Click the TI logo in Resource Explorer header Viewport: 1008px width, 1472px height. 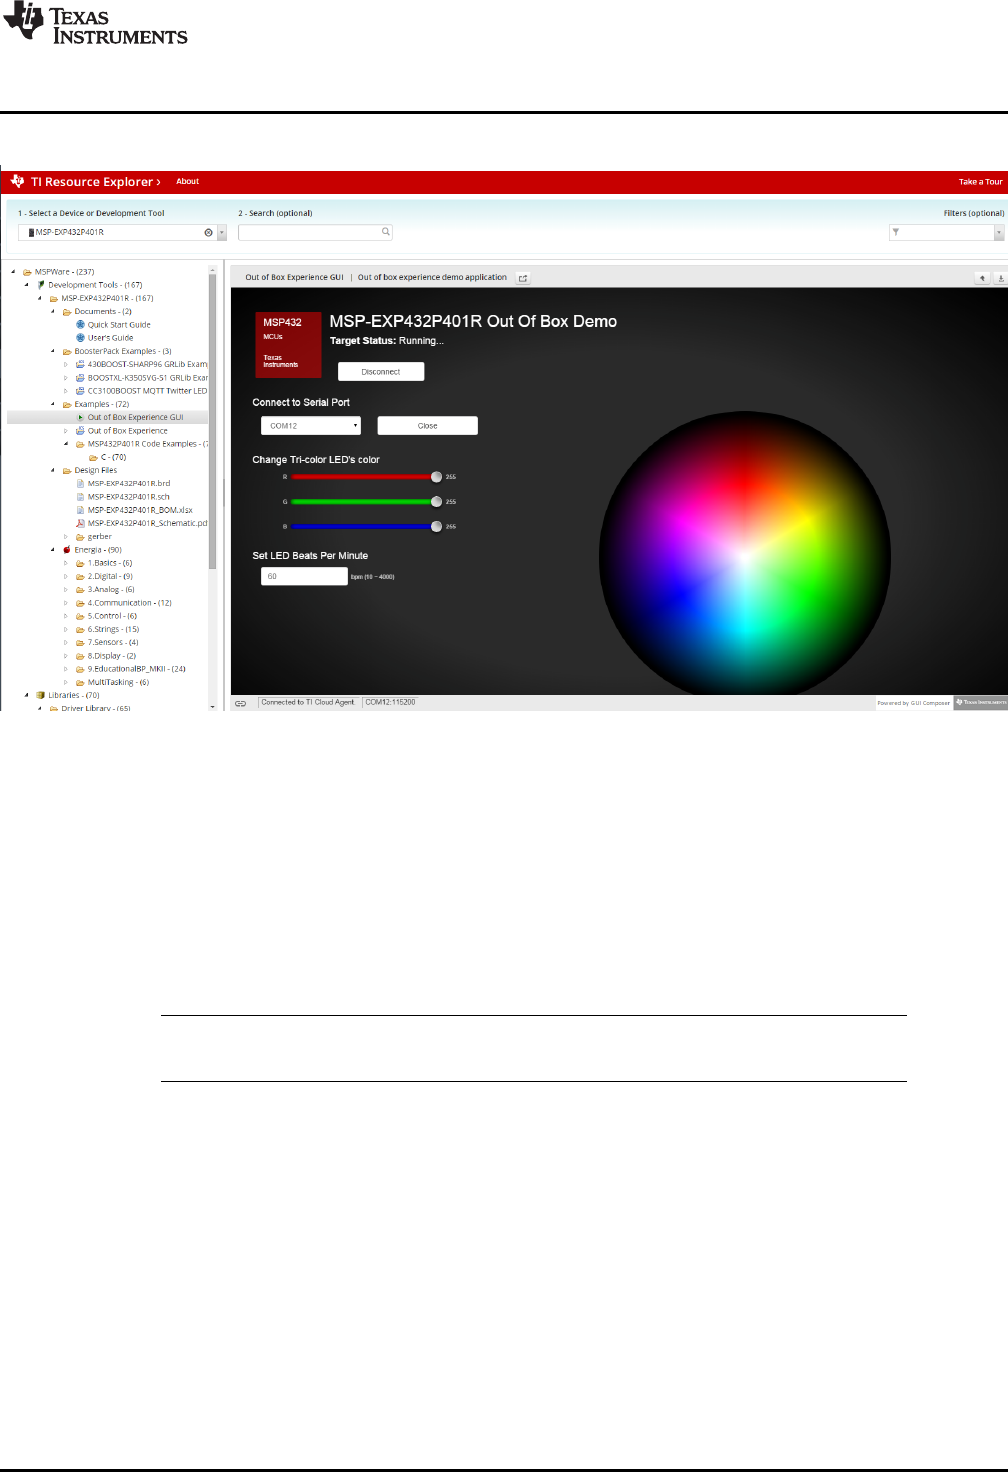(17, 181)
